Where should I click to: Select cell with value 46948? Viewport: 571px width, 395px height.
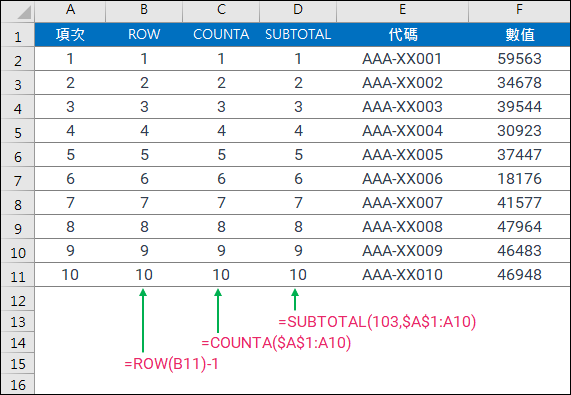pyautogui.click(x=519, y=275)
